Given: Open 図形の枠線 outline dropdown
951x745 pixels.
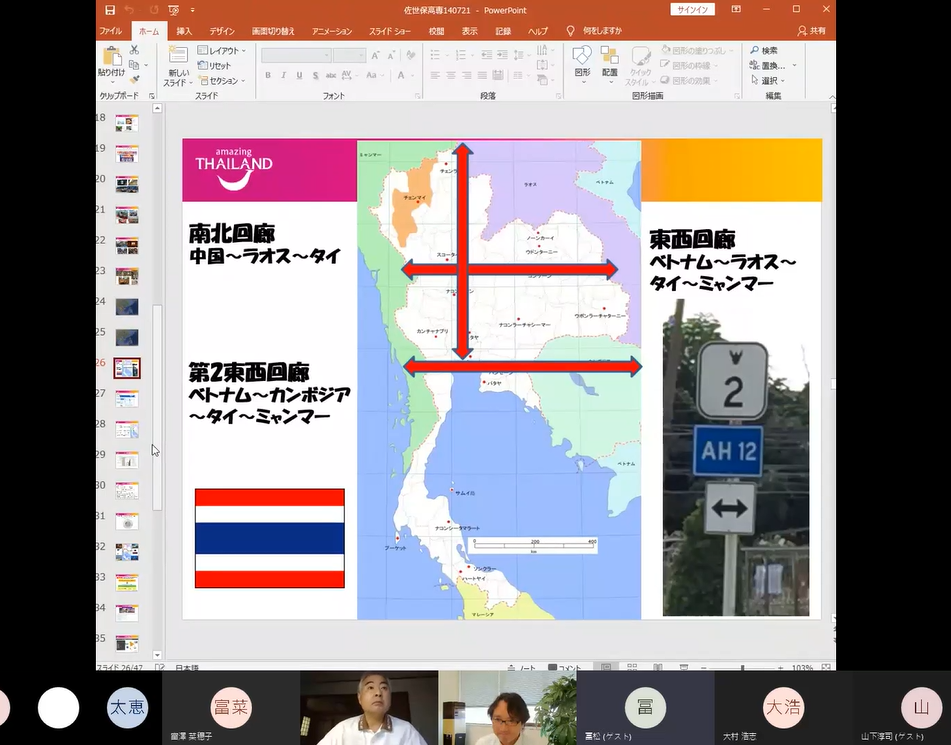Looking at the screenshot, I should click(689, 66).
